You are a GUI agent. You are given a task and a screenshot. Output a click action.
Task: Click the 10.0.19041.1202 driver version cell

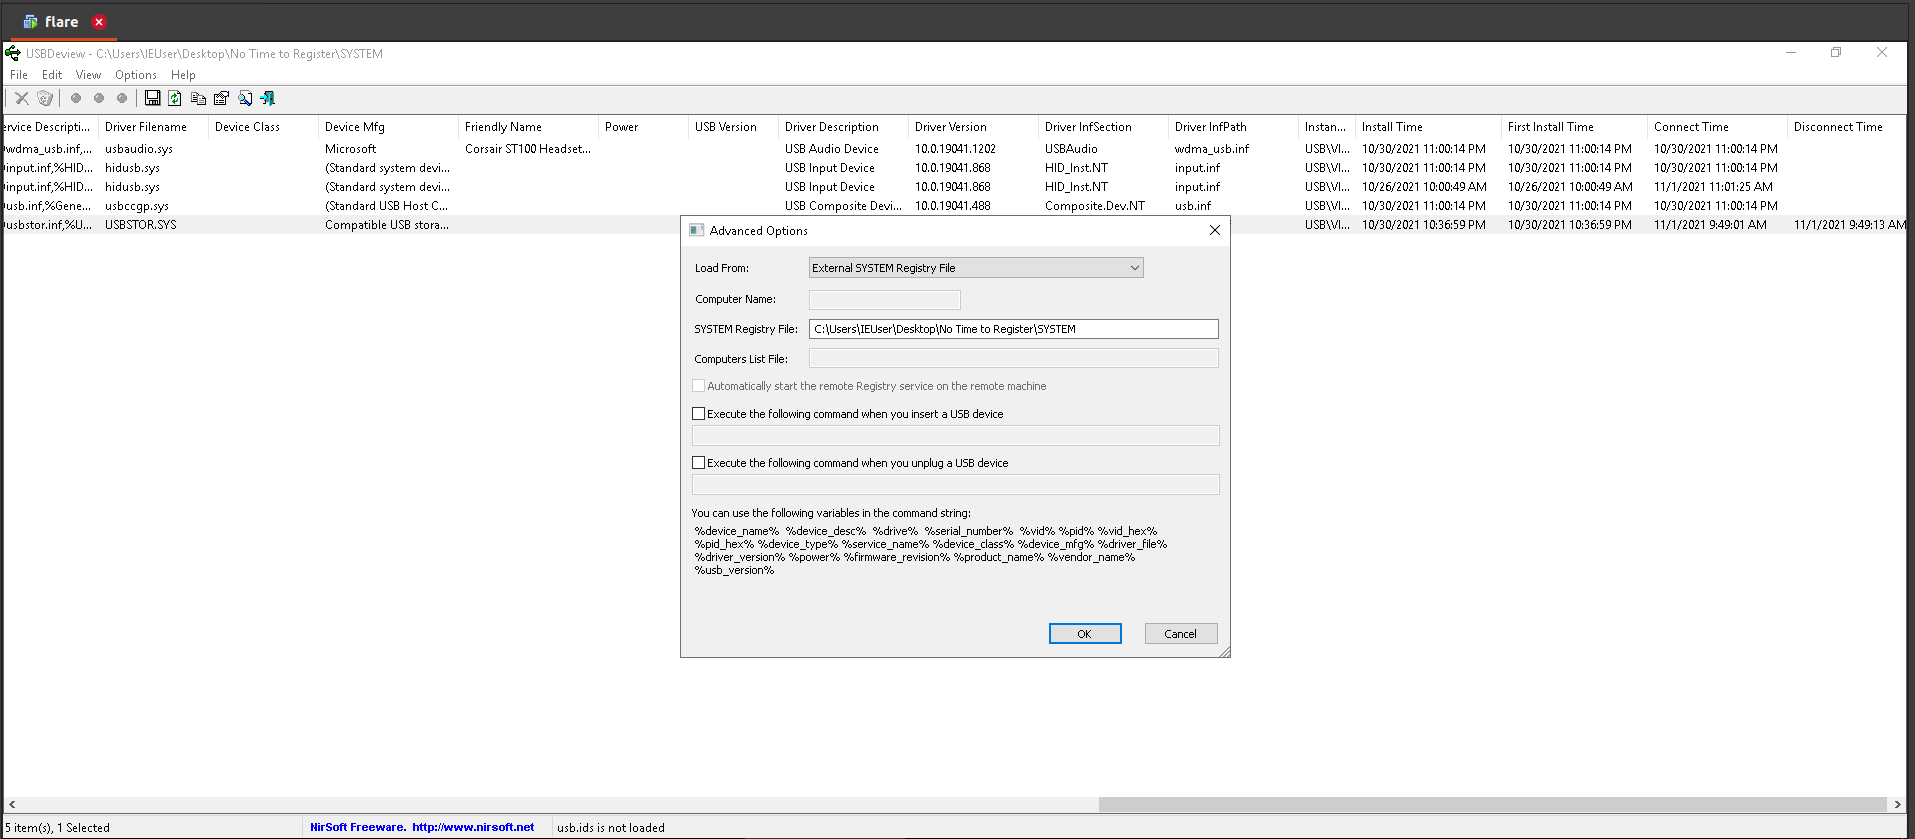coord(955,149)
